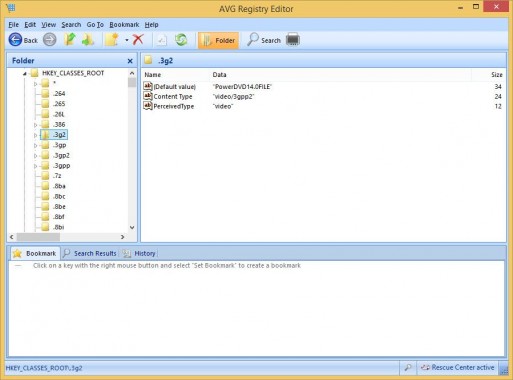The height and width of the screenshot is (380, 513).
Task: Switch to the Search Results tab
Action: (90, 253)
